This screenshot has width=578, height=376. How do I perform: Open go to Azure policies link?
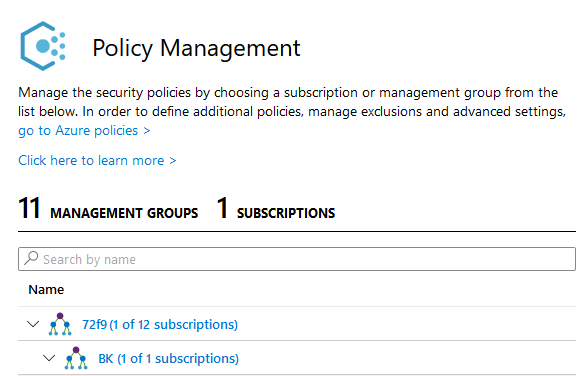tap(84, 130)
